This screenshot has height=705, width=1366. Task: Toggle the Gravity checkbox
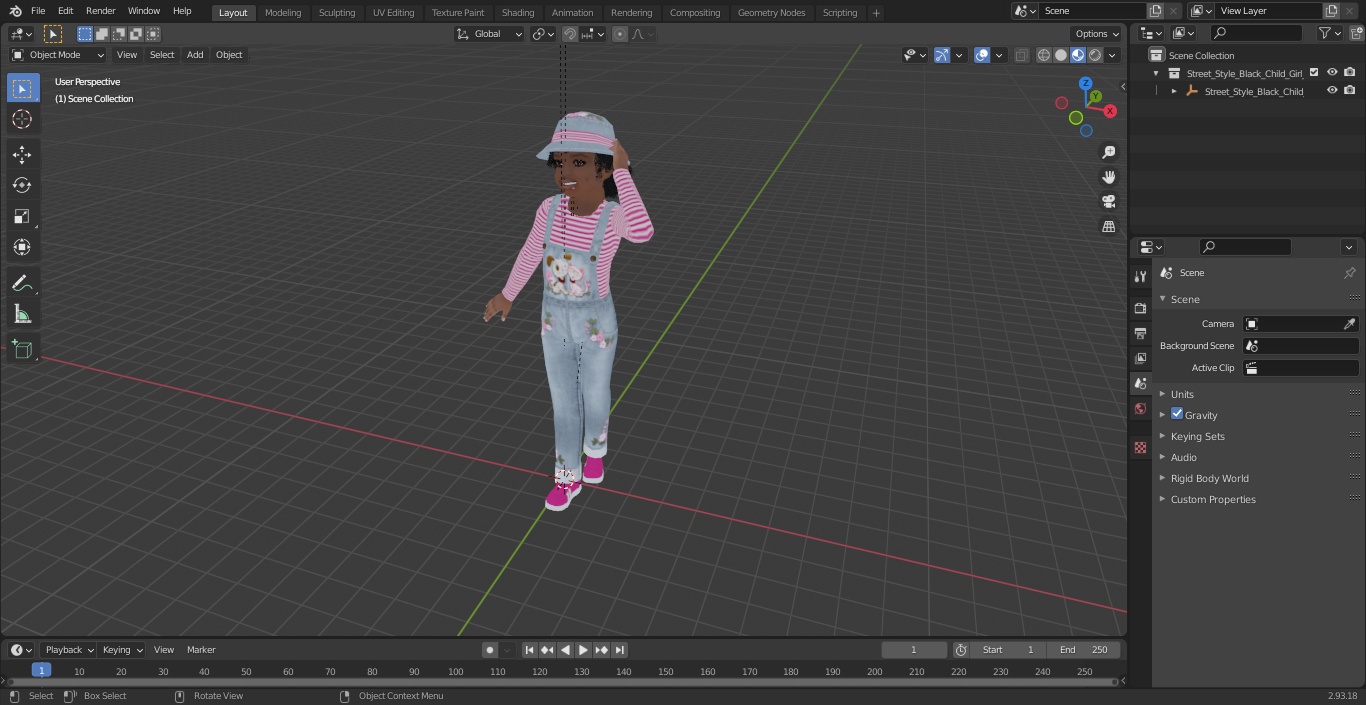[1177, 414]
